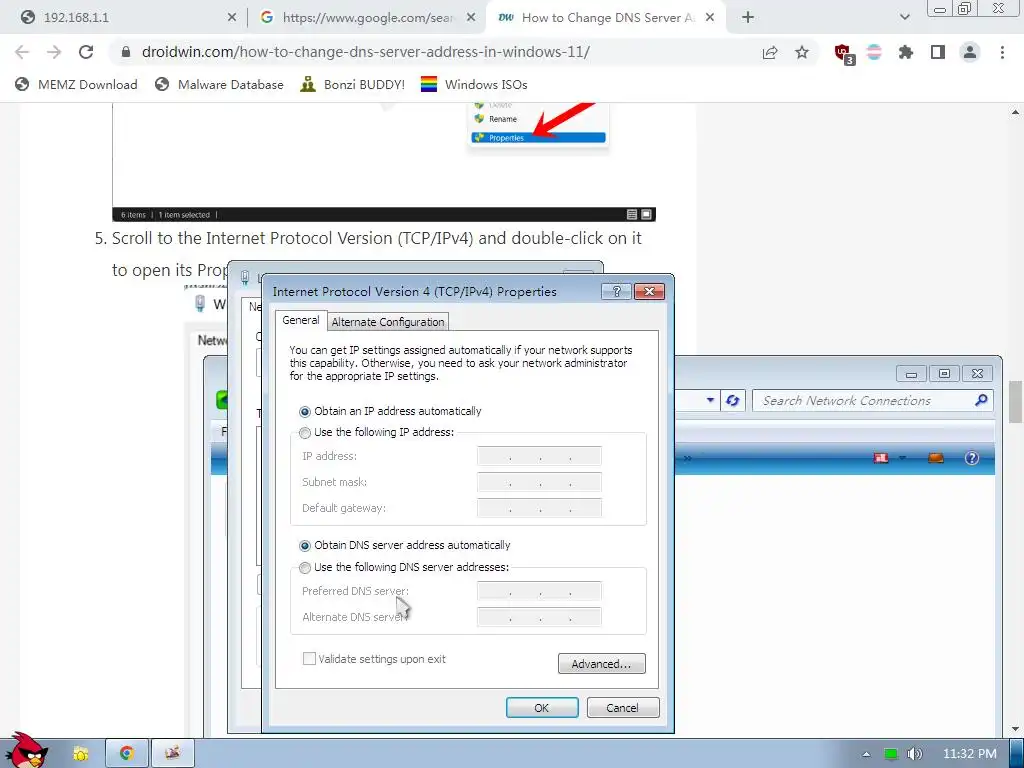The width and height of the screenshot is (1024, 768).
Task: Open Bonzi BUDDY! bookmark
Action: [353, 84]
